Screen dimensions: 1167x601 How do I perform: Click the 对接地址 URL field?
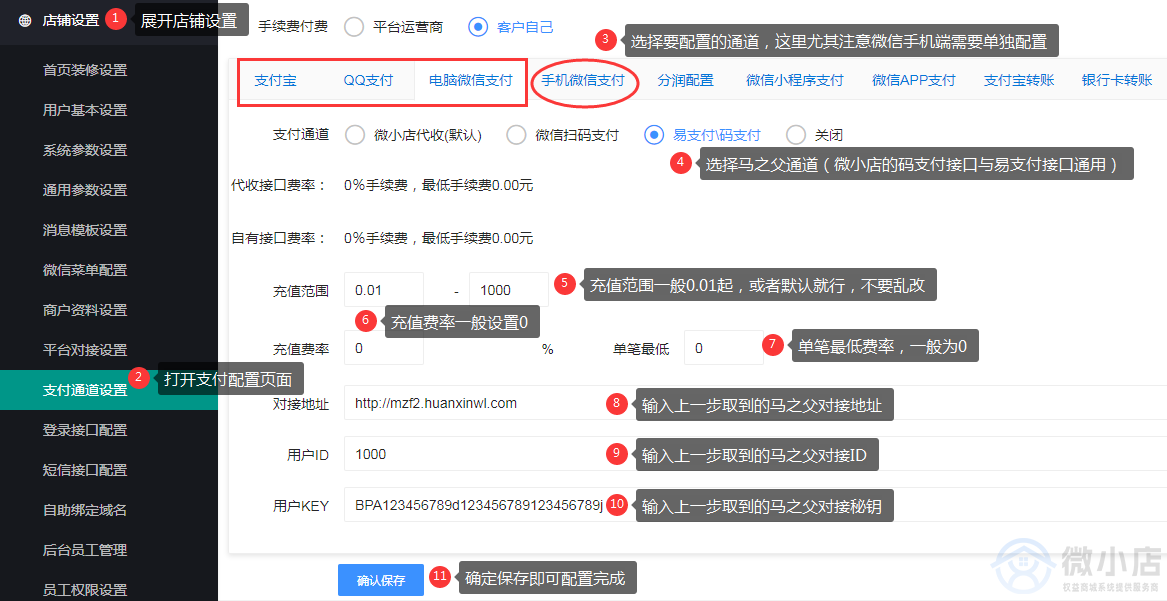(x=755, y=403)
